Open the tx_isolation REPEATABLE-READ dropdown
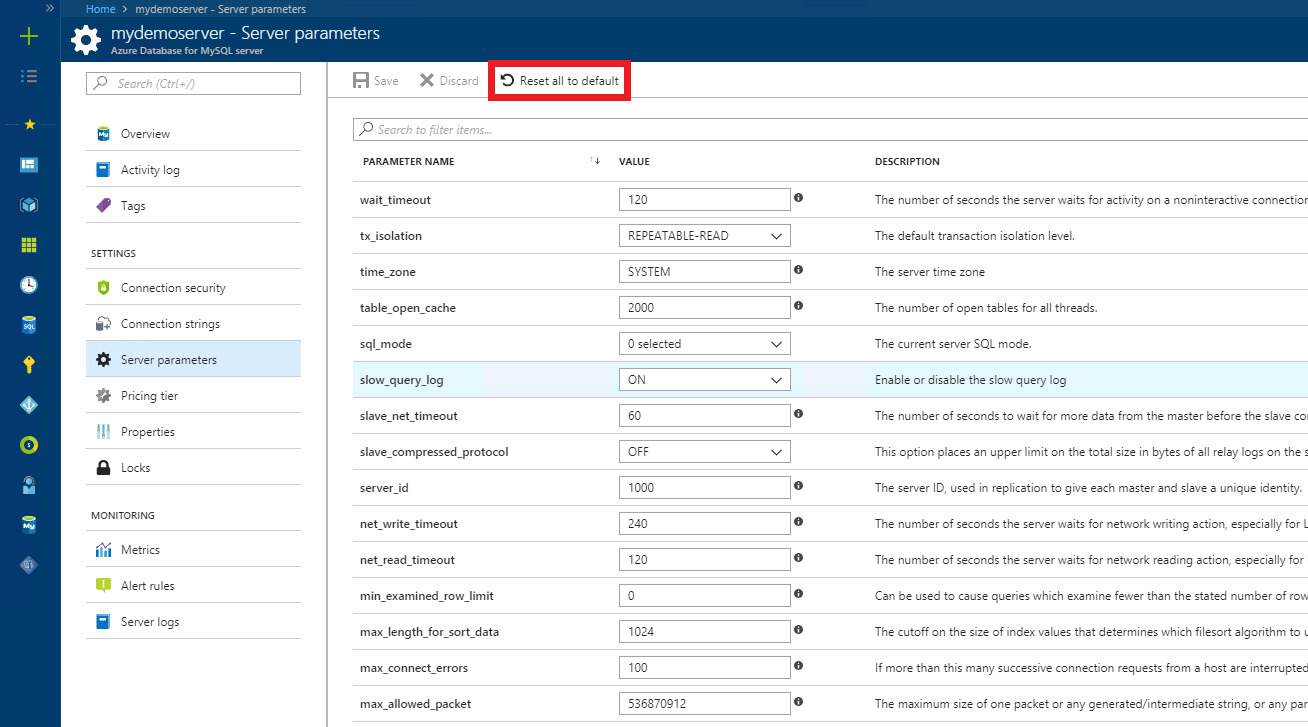Viewport: 1308px width, 727px height. click(705, 236)
